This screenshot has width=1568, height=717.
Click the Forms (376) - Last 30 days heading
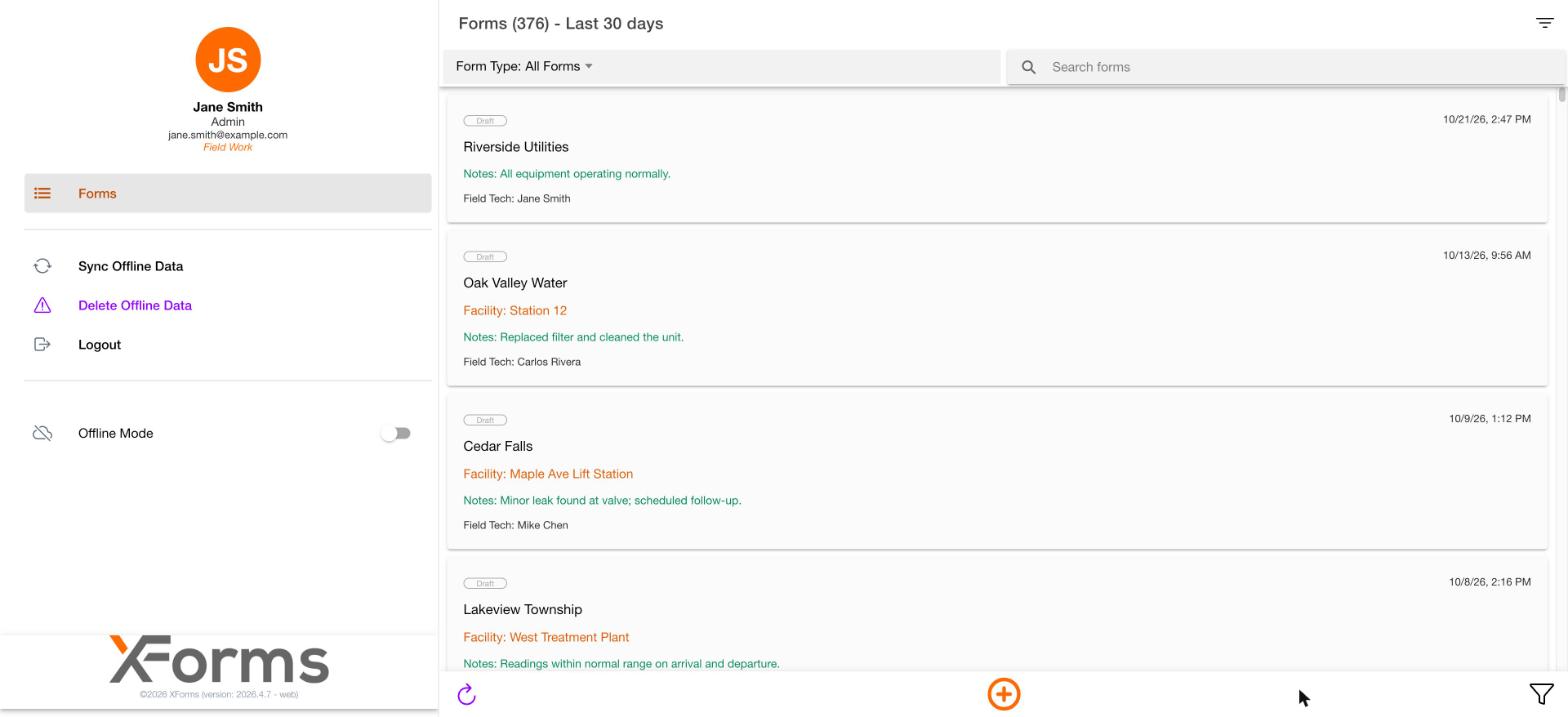(x=561, y=23)
